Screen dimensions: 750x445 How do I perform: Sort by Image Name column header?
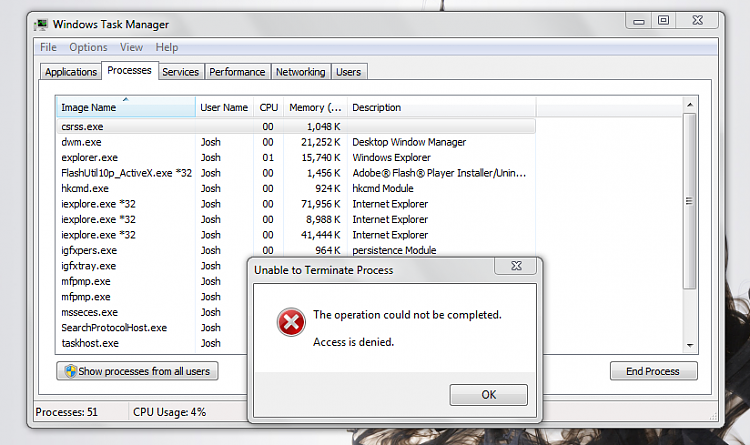126,107
